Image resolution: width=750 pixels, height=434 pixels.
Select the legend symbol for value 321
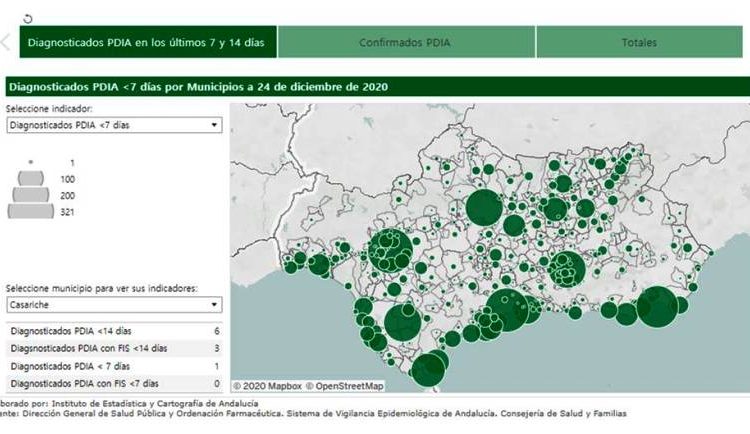[30, 211]
